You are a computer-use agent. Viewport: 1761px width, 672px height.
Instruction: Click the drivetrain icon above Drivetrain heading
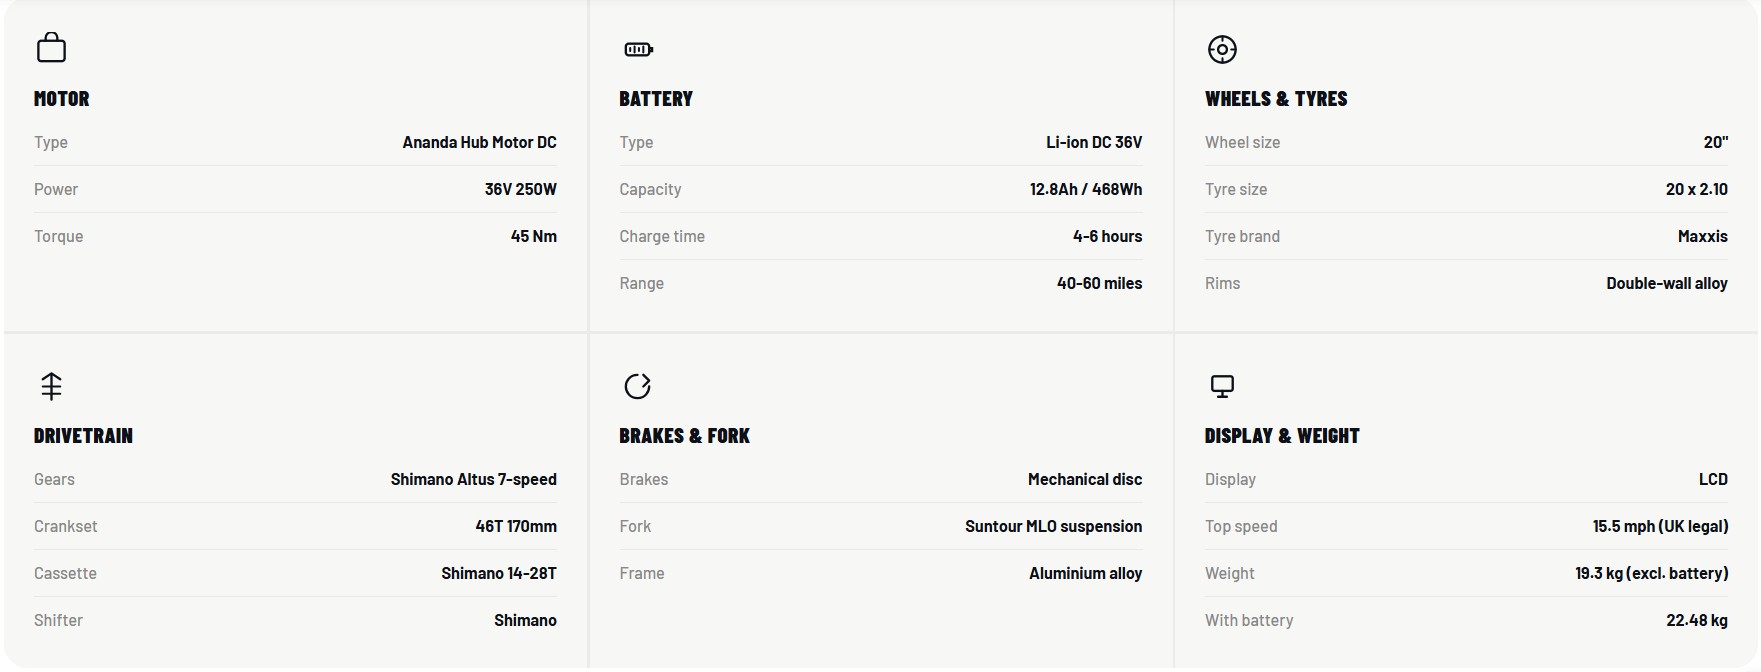point(51,386)
